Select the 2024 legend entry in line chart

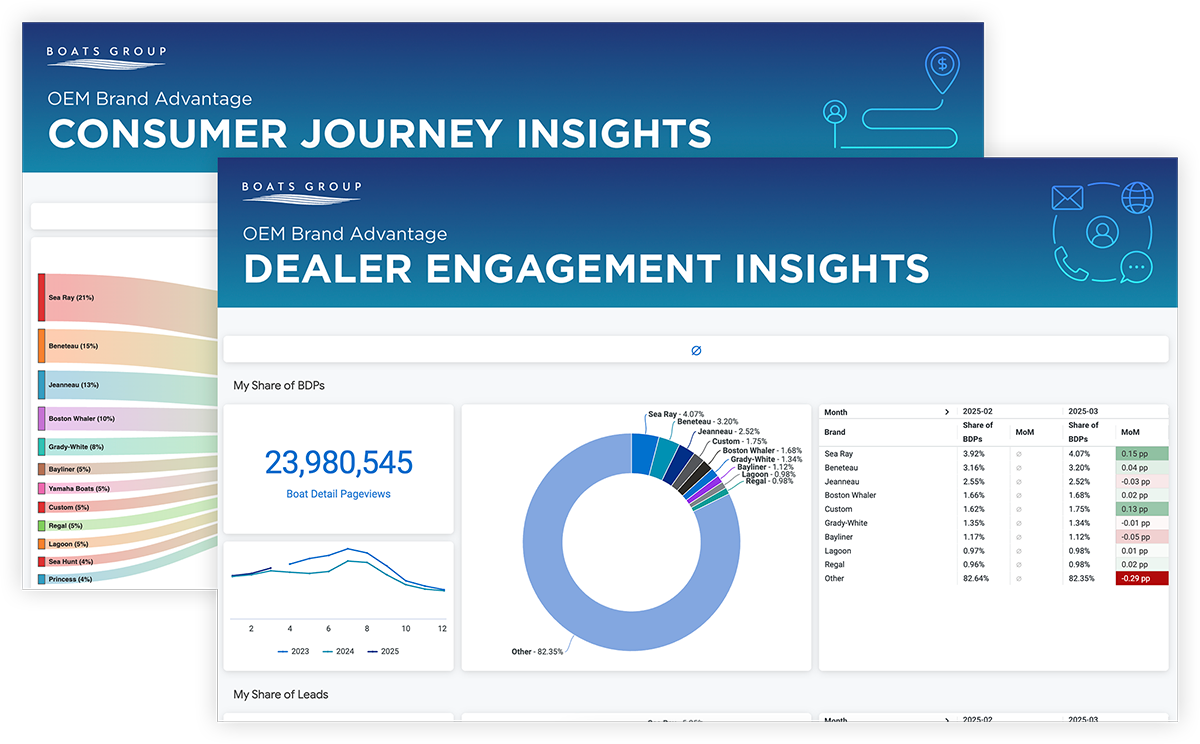(x=338, y=651)
